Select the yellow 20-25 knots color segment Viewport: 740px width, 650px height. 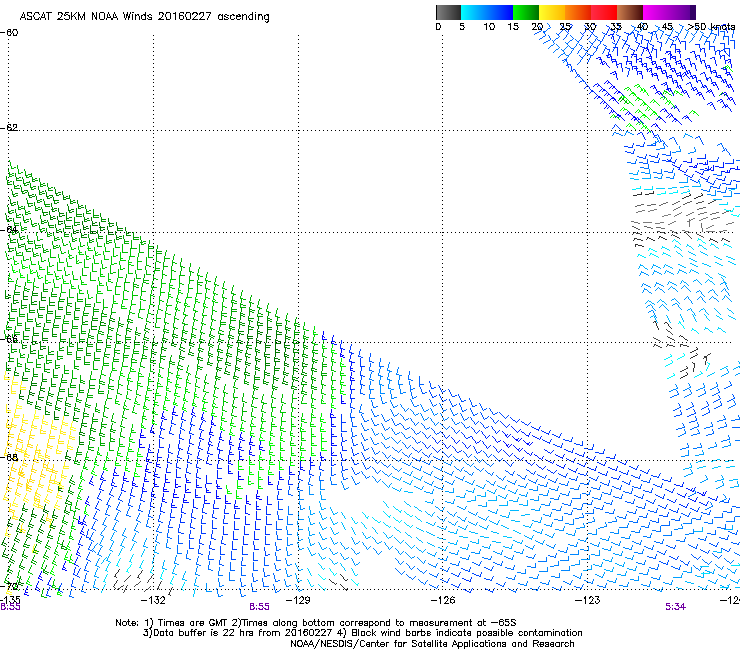tap(552, 12)
